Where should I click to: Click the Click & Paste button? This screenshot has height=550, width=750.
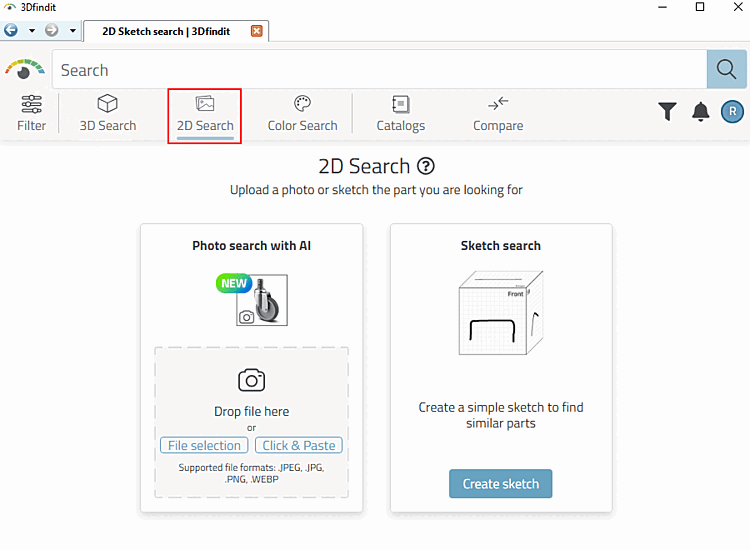pyautogui.click(x=299, y=446)
